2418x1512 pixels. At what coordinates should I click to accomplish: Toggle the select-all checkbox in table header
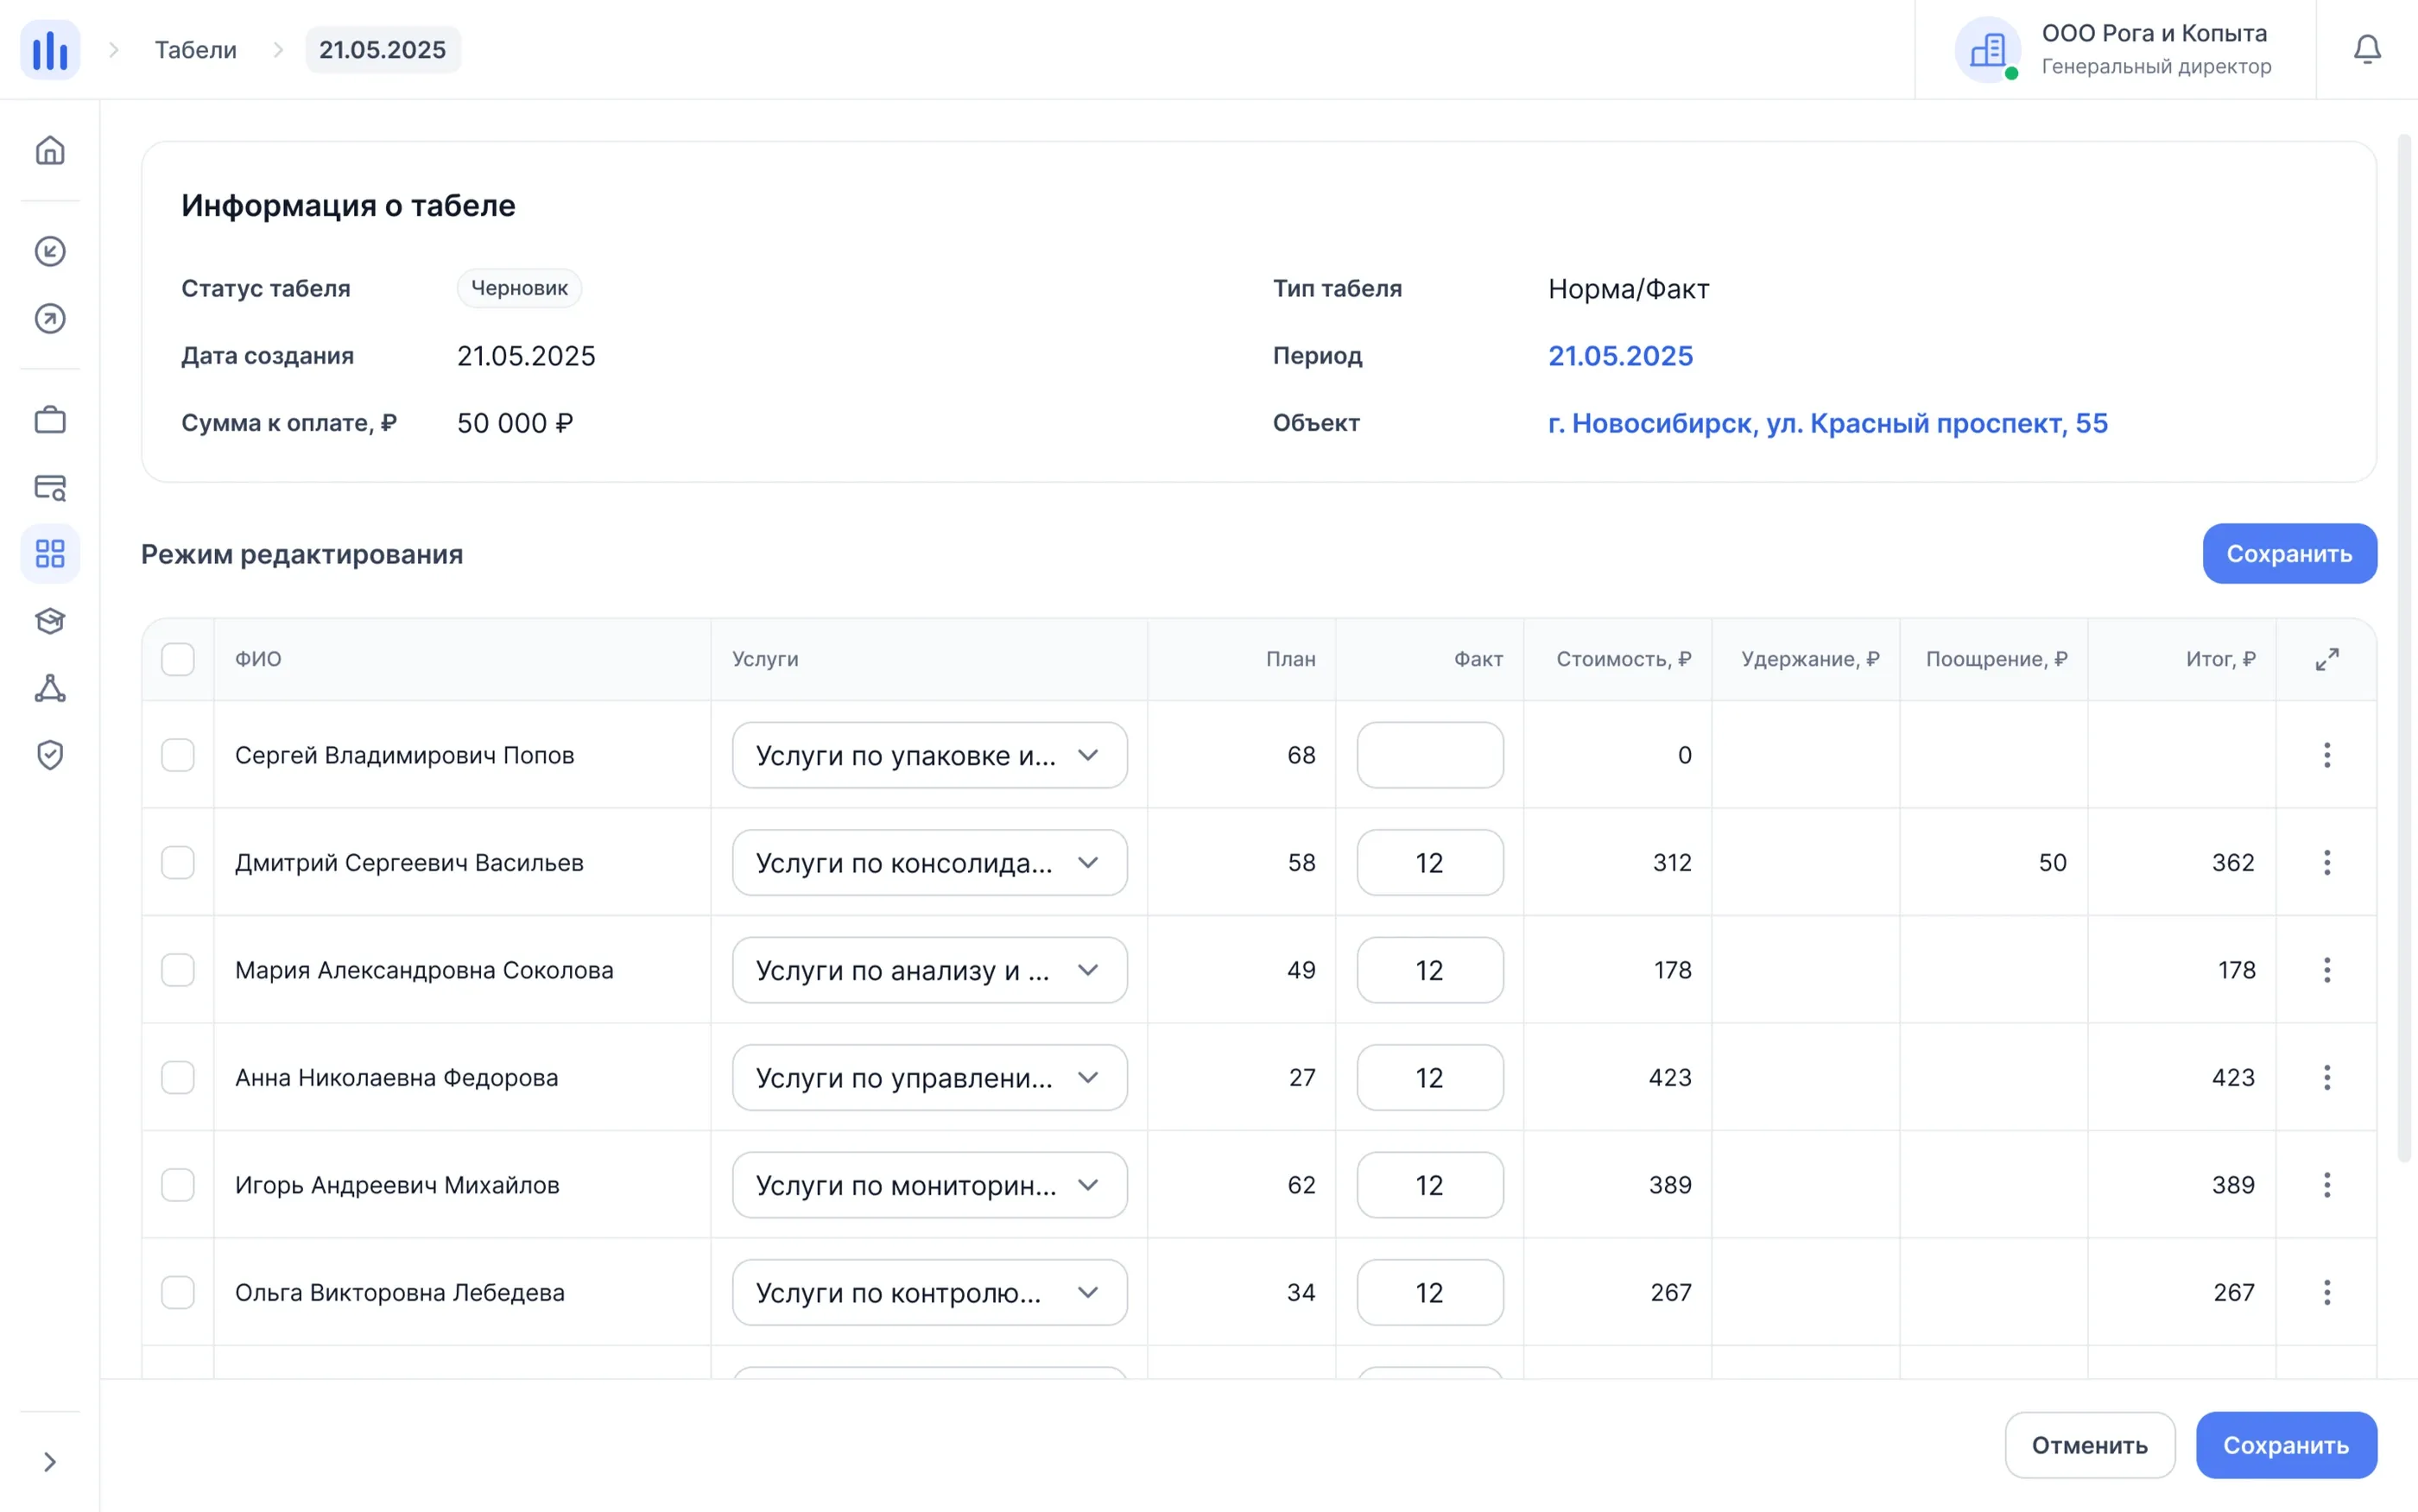(x=178, y=659)
